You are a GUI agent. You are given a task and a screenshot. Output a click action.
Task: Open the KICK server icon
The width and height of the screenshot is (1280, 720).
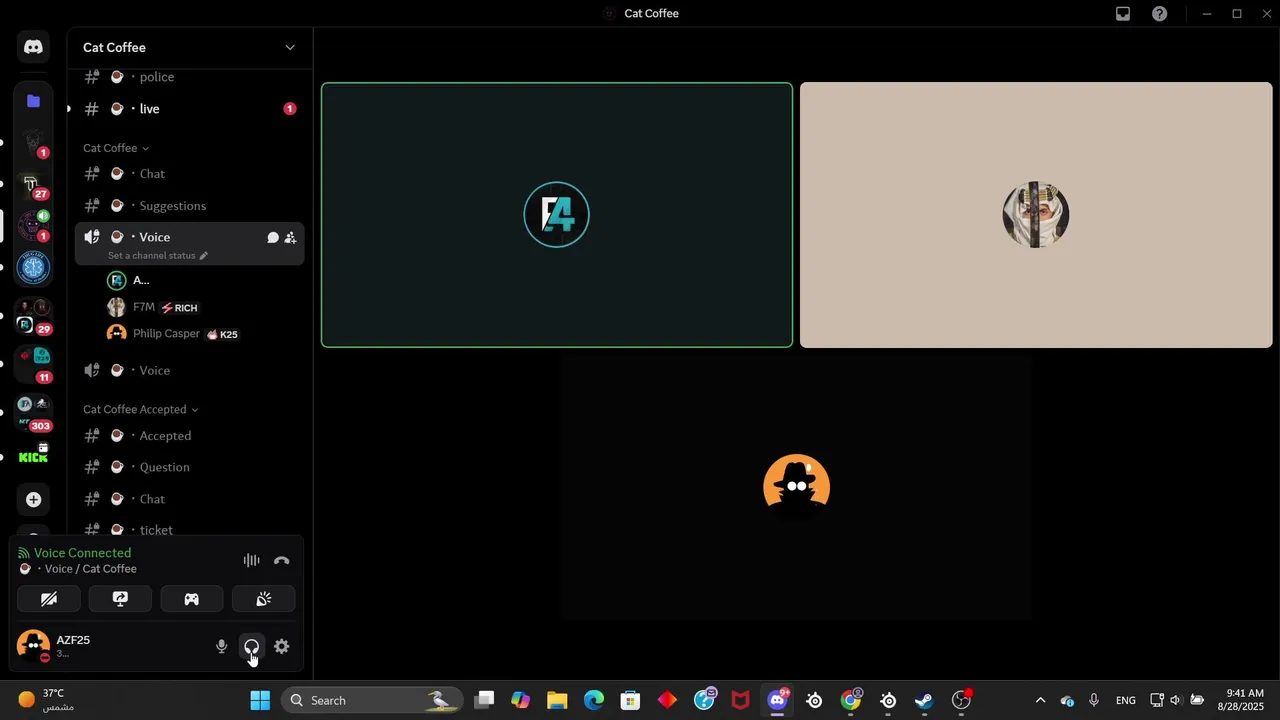[33, 456]
